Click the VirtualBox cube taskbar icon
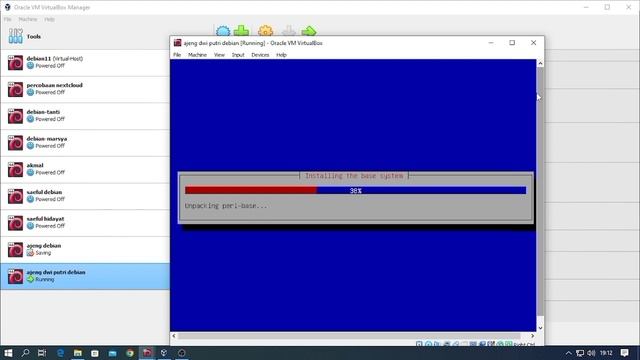This screenshot has width=640, height=360. click(x=164, y=353)
